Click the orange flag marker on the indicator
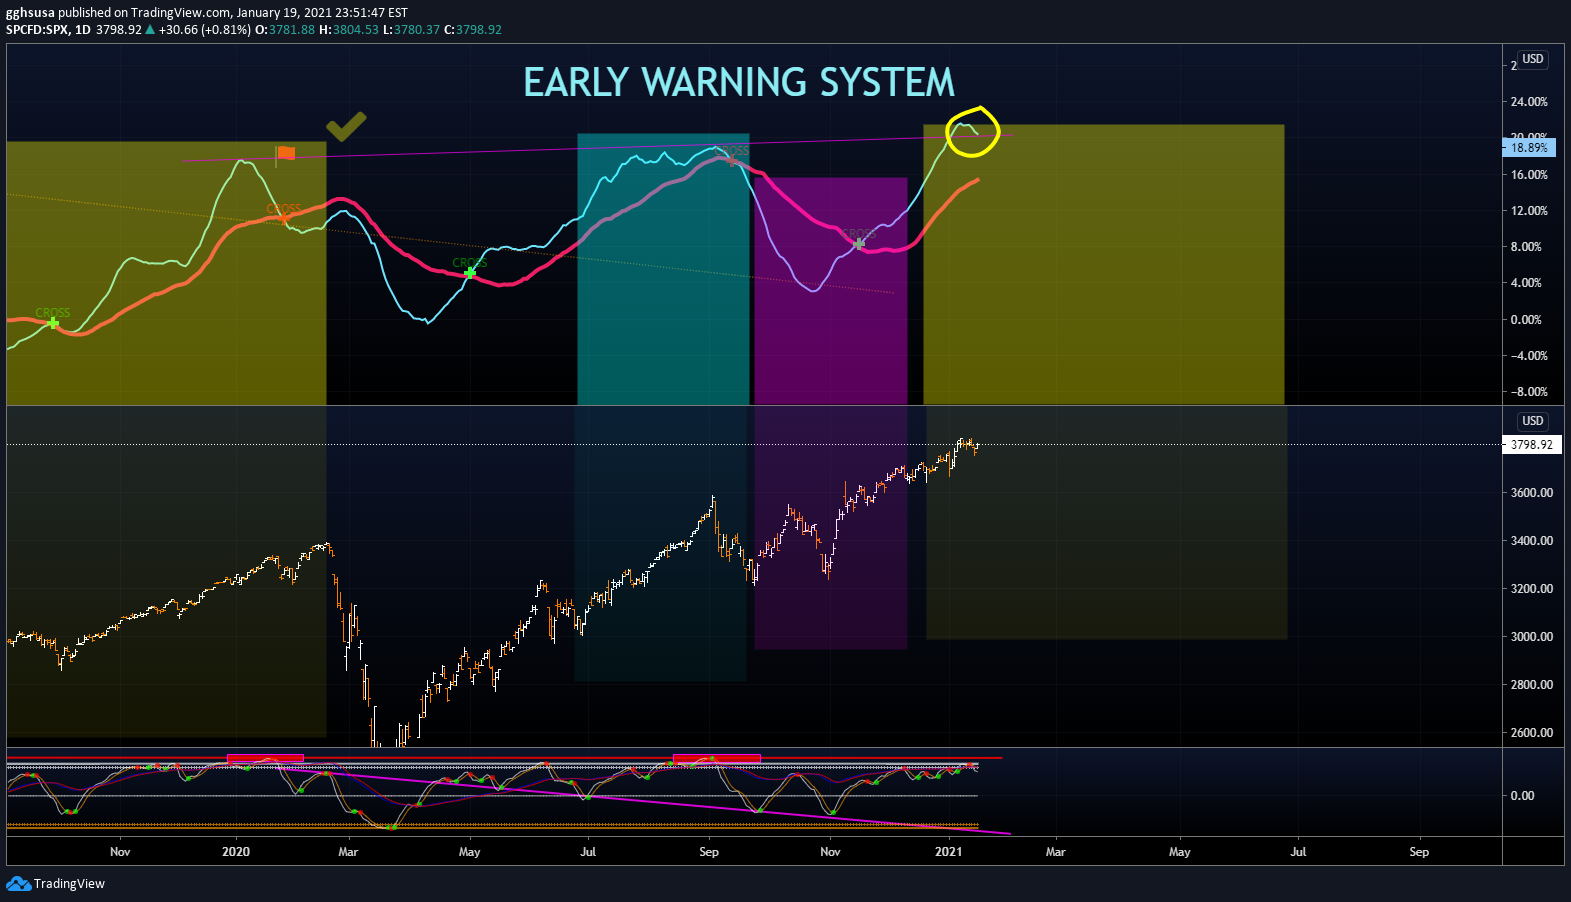 pyautogui.click(x=285, y=153)
